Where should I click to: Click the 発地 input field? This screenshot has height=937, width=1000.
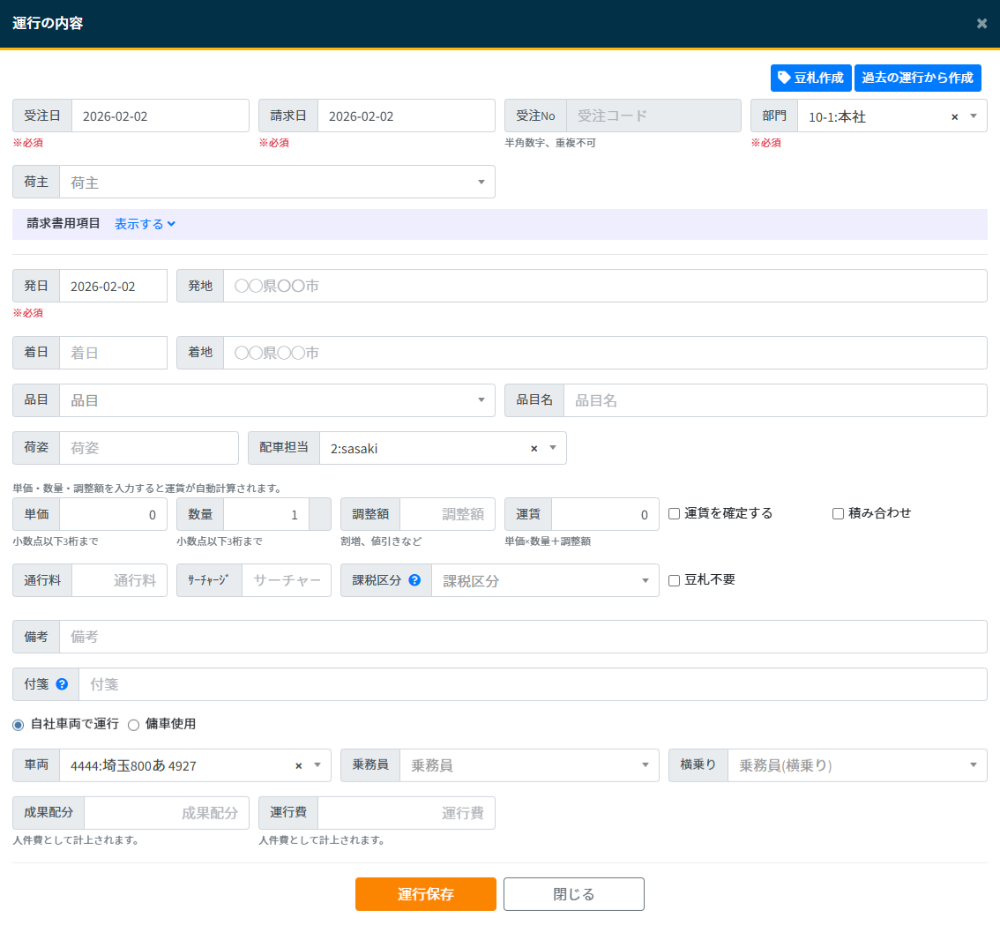(604, 286)
